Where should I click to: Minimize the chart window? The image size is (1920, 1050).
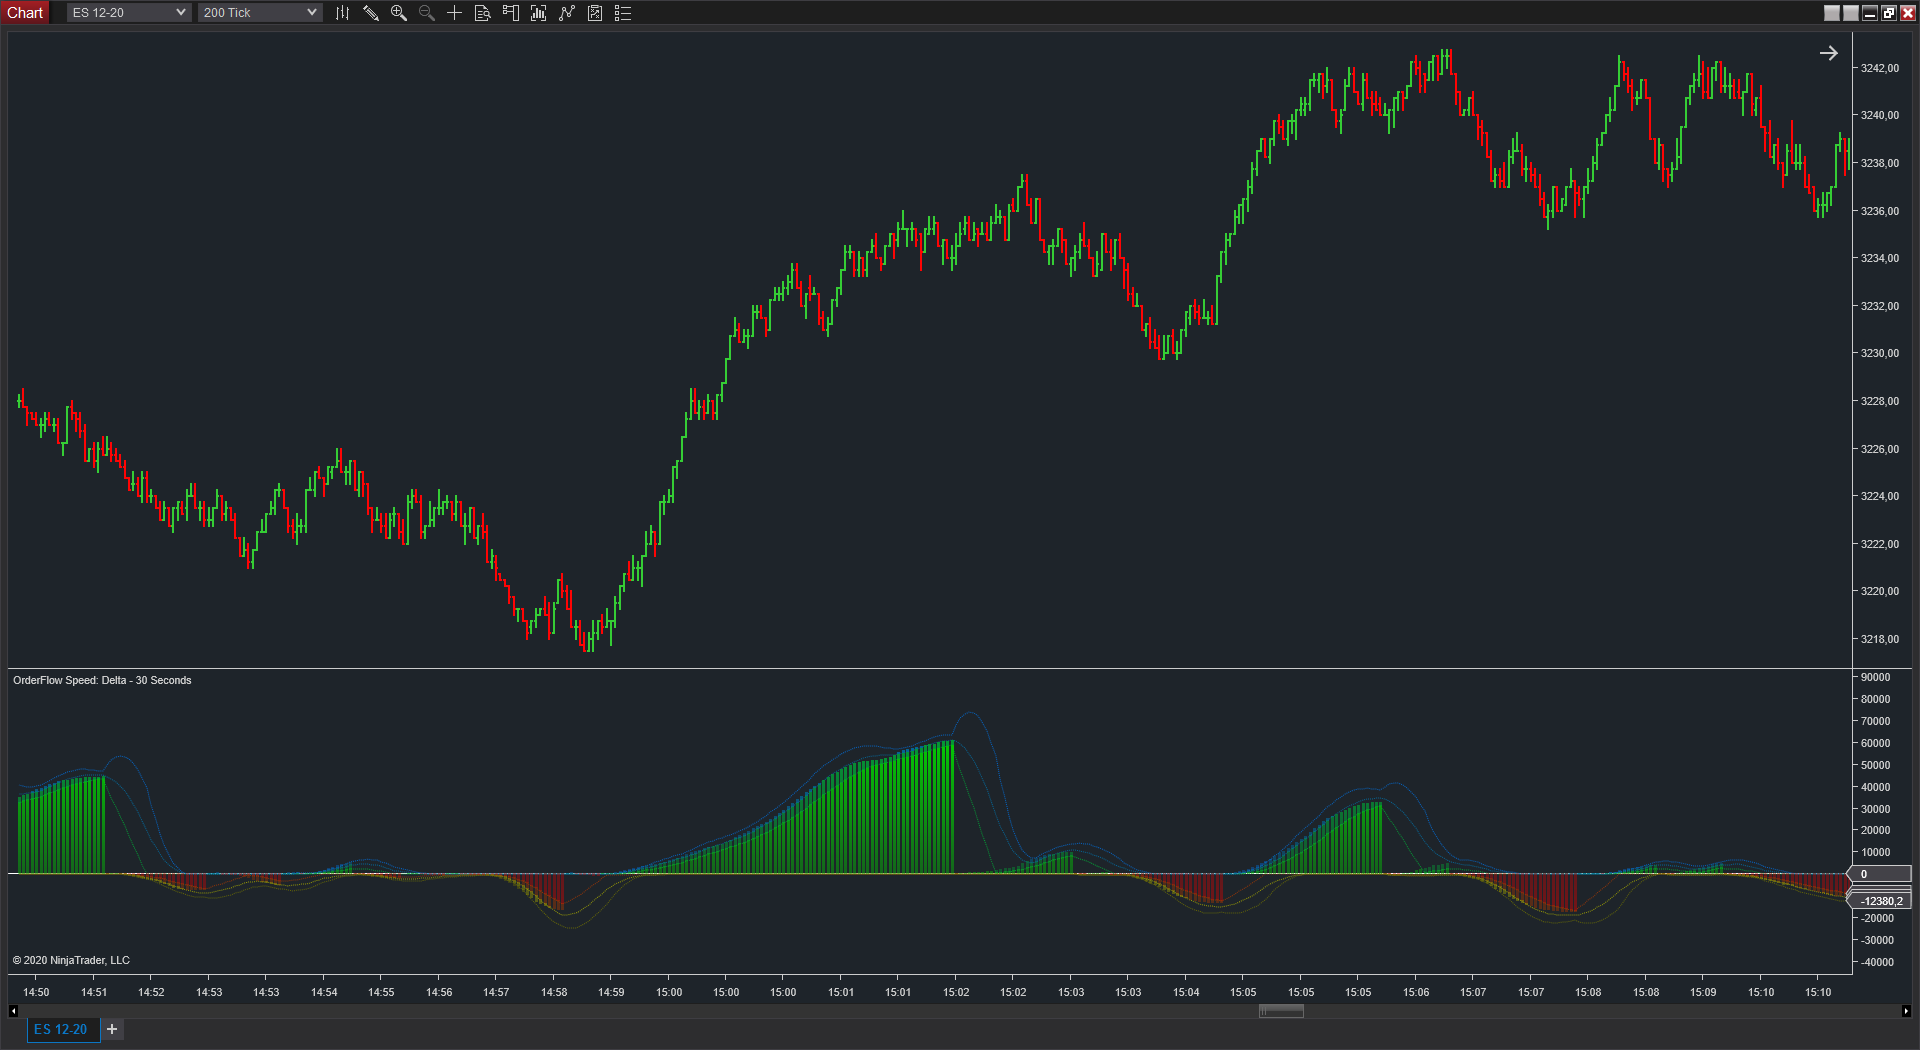1870,13
